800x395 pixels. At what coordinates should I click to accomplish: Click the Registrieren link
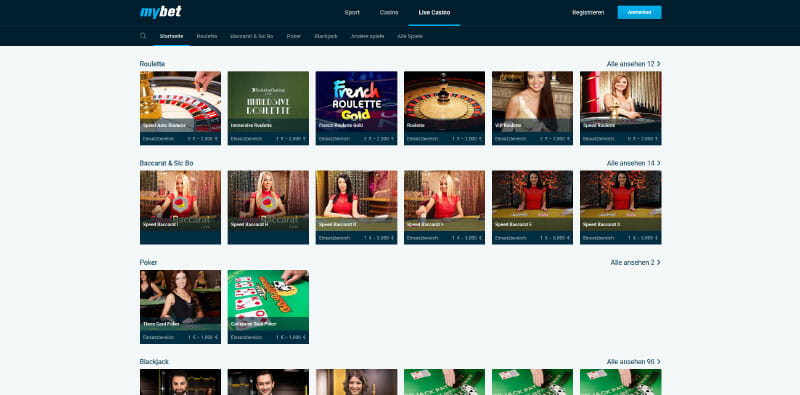588,13
